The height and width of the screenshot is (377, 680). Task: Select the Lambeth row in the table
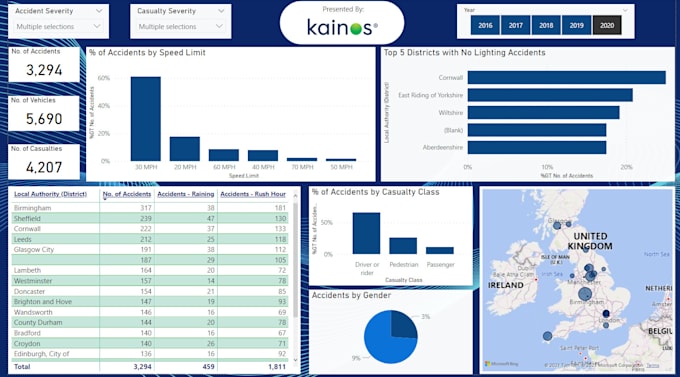coord(150,270)
